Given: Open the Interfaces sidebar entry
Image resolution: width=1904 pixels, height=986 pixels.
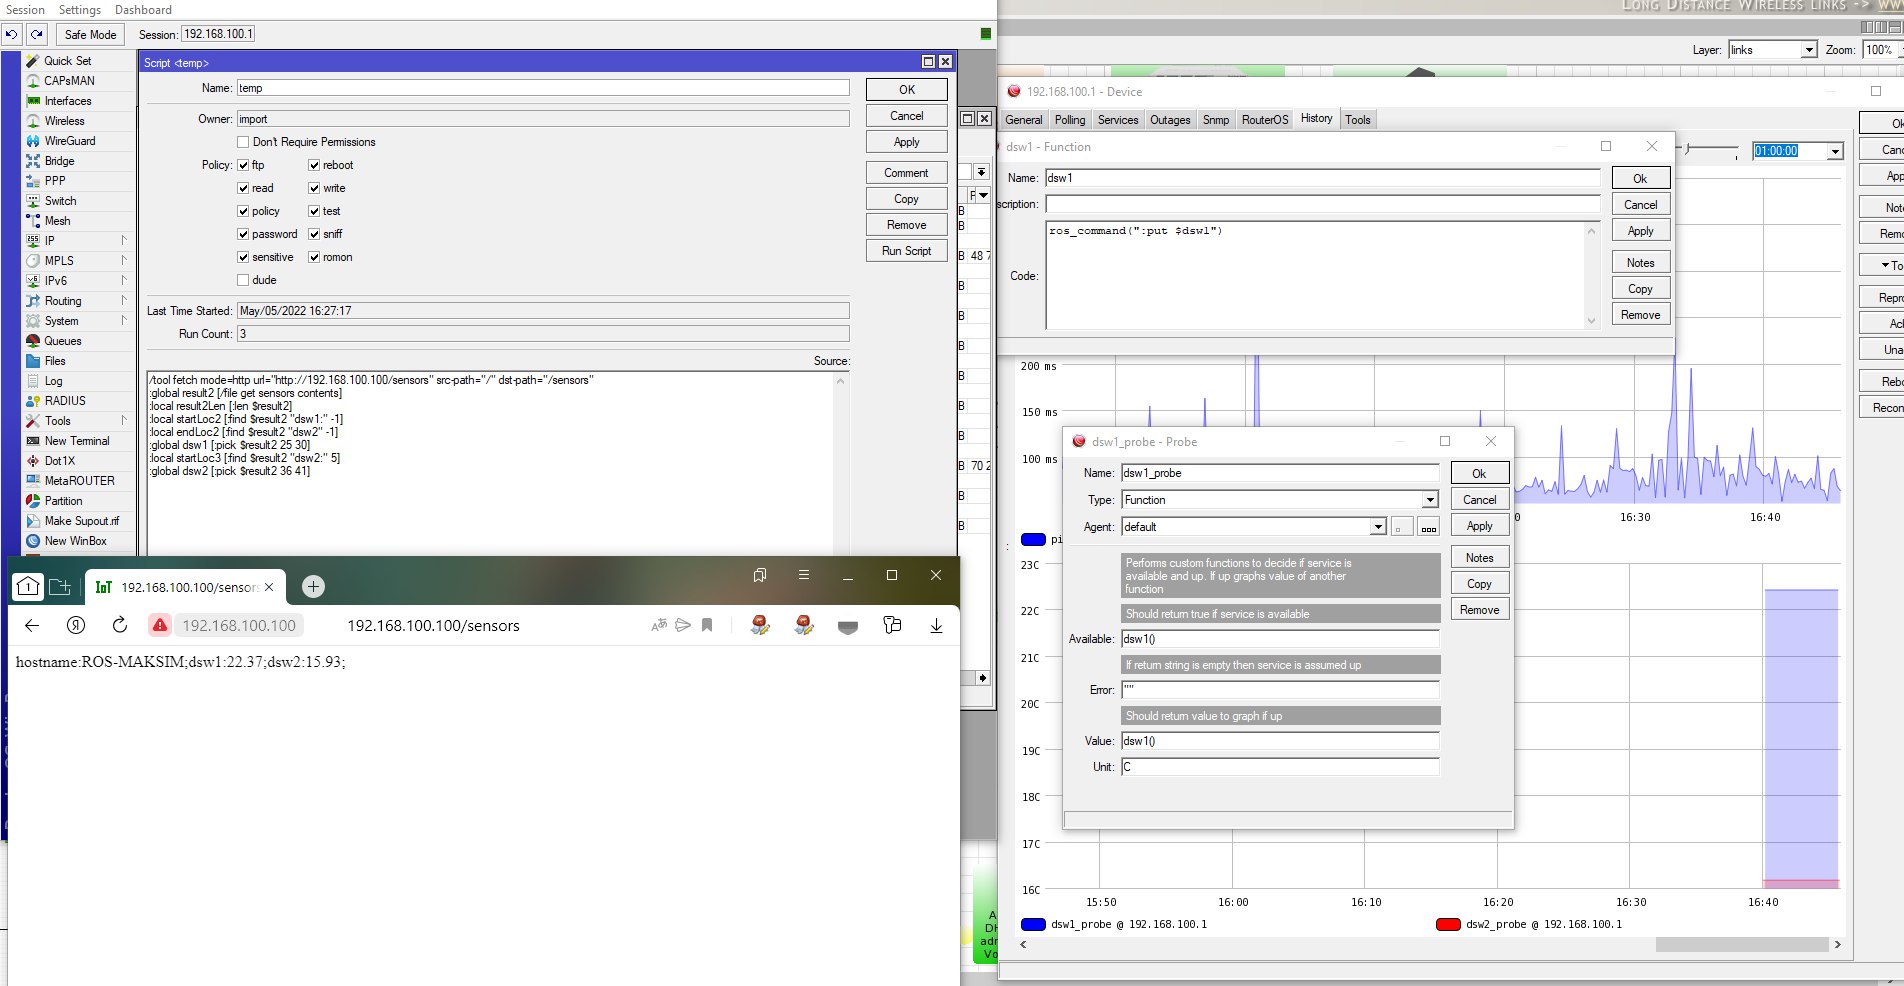Looking at the screenshot, I should click(x=67, y=101).
